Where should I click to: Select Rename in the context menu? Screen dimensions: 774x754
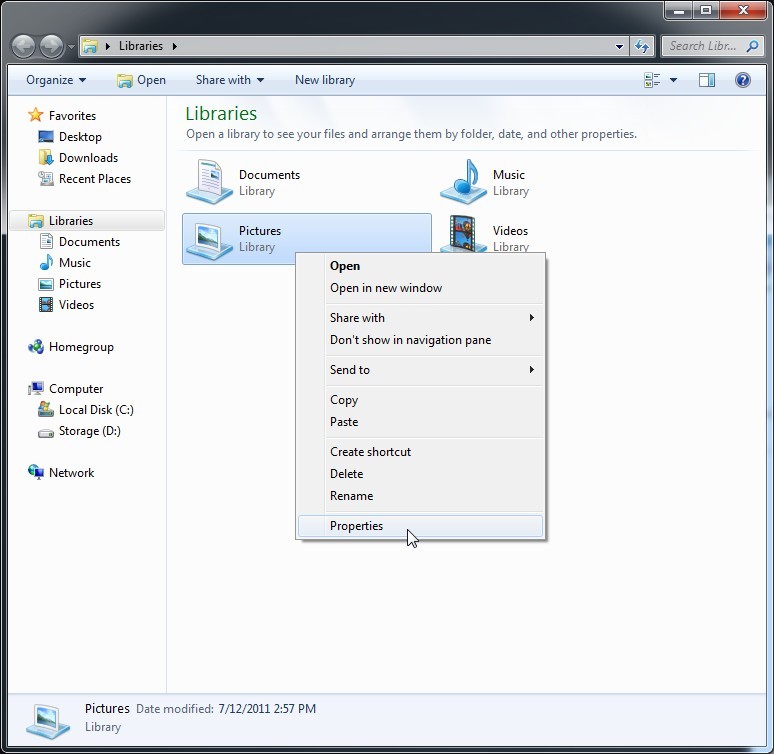pos(352,496)
